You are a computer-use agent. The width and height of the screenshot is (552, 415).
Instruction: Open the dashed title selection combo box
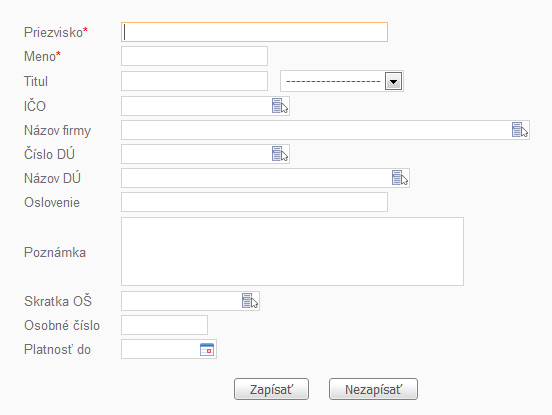click(x=342, y=81)
